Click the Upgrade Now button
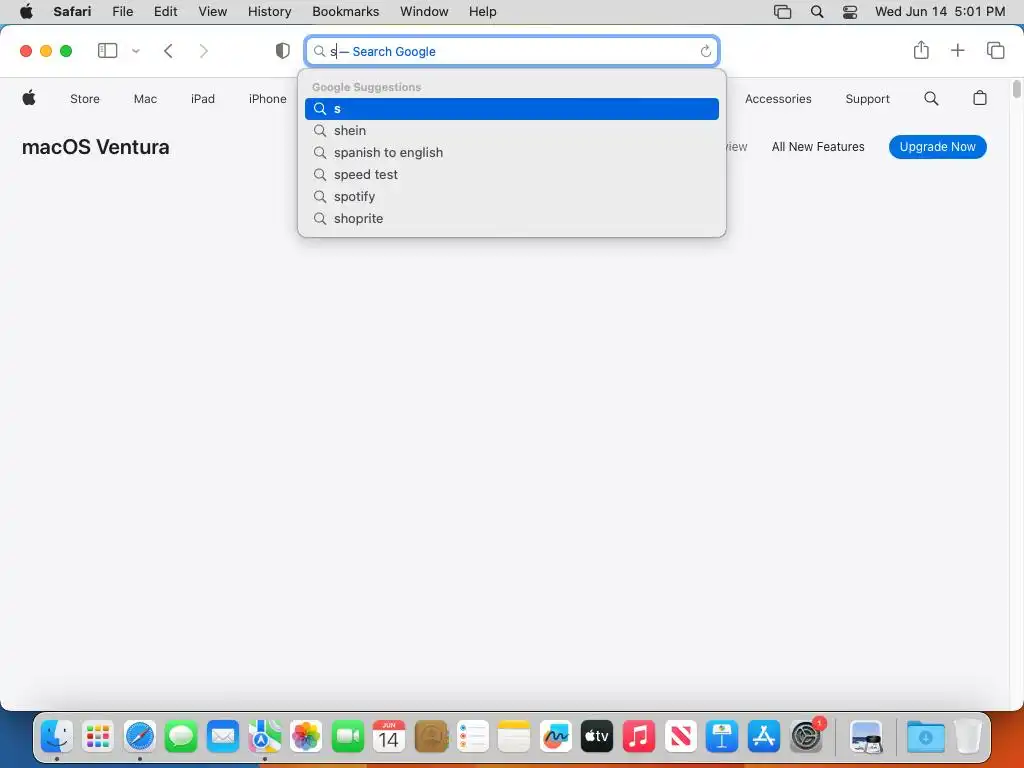 (x=937, y=147)
